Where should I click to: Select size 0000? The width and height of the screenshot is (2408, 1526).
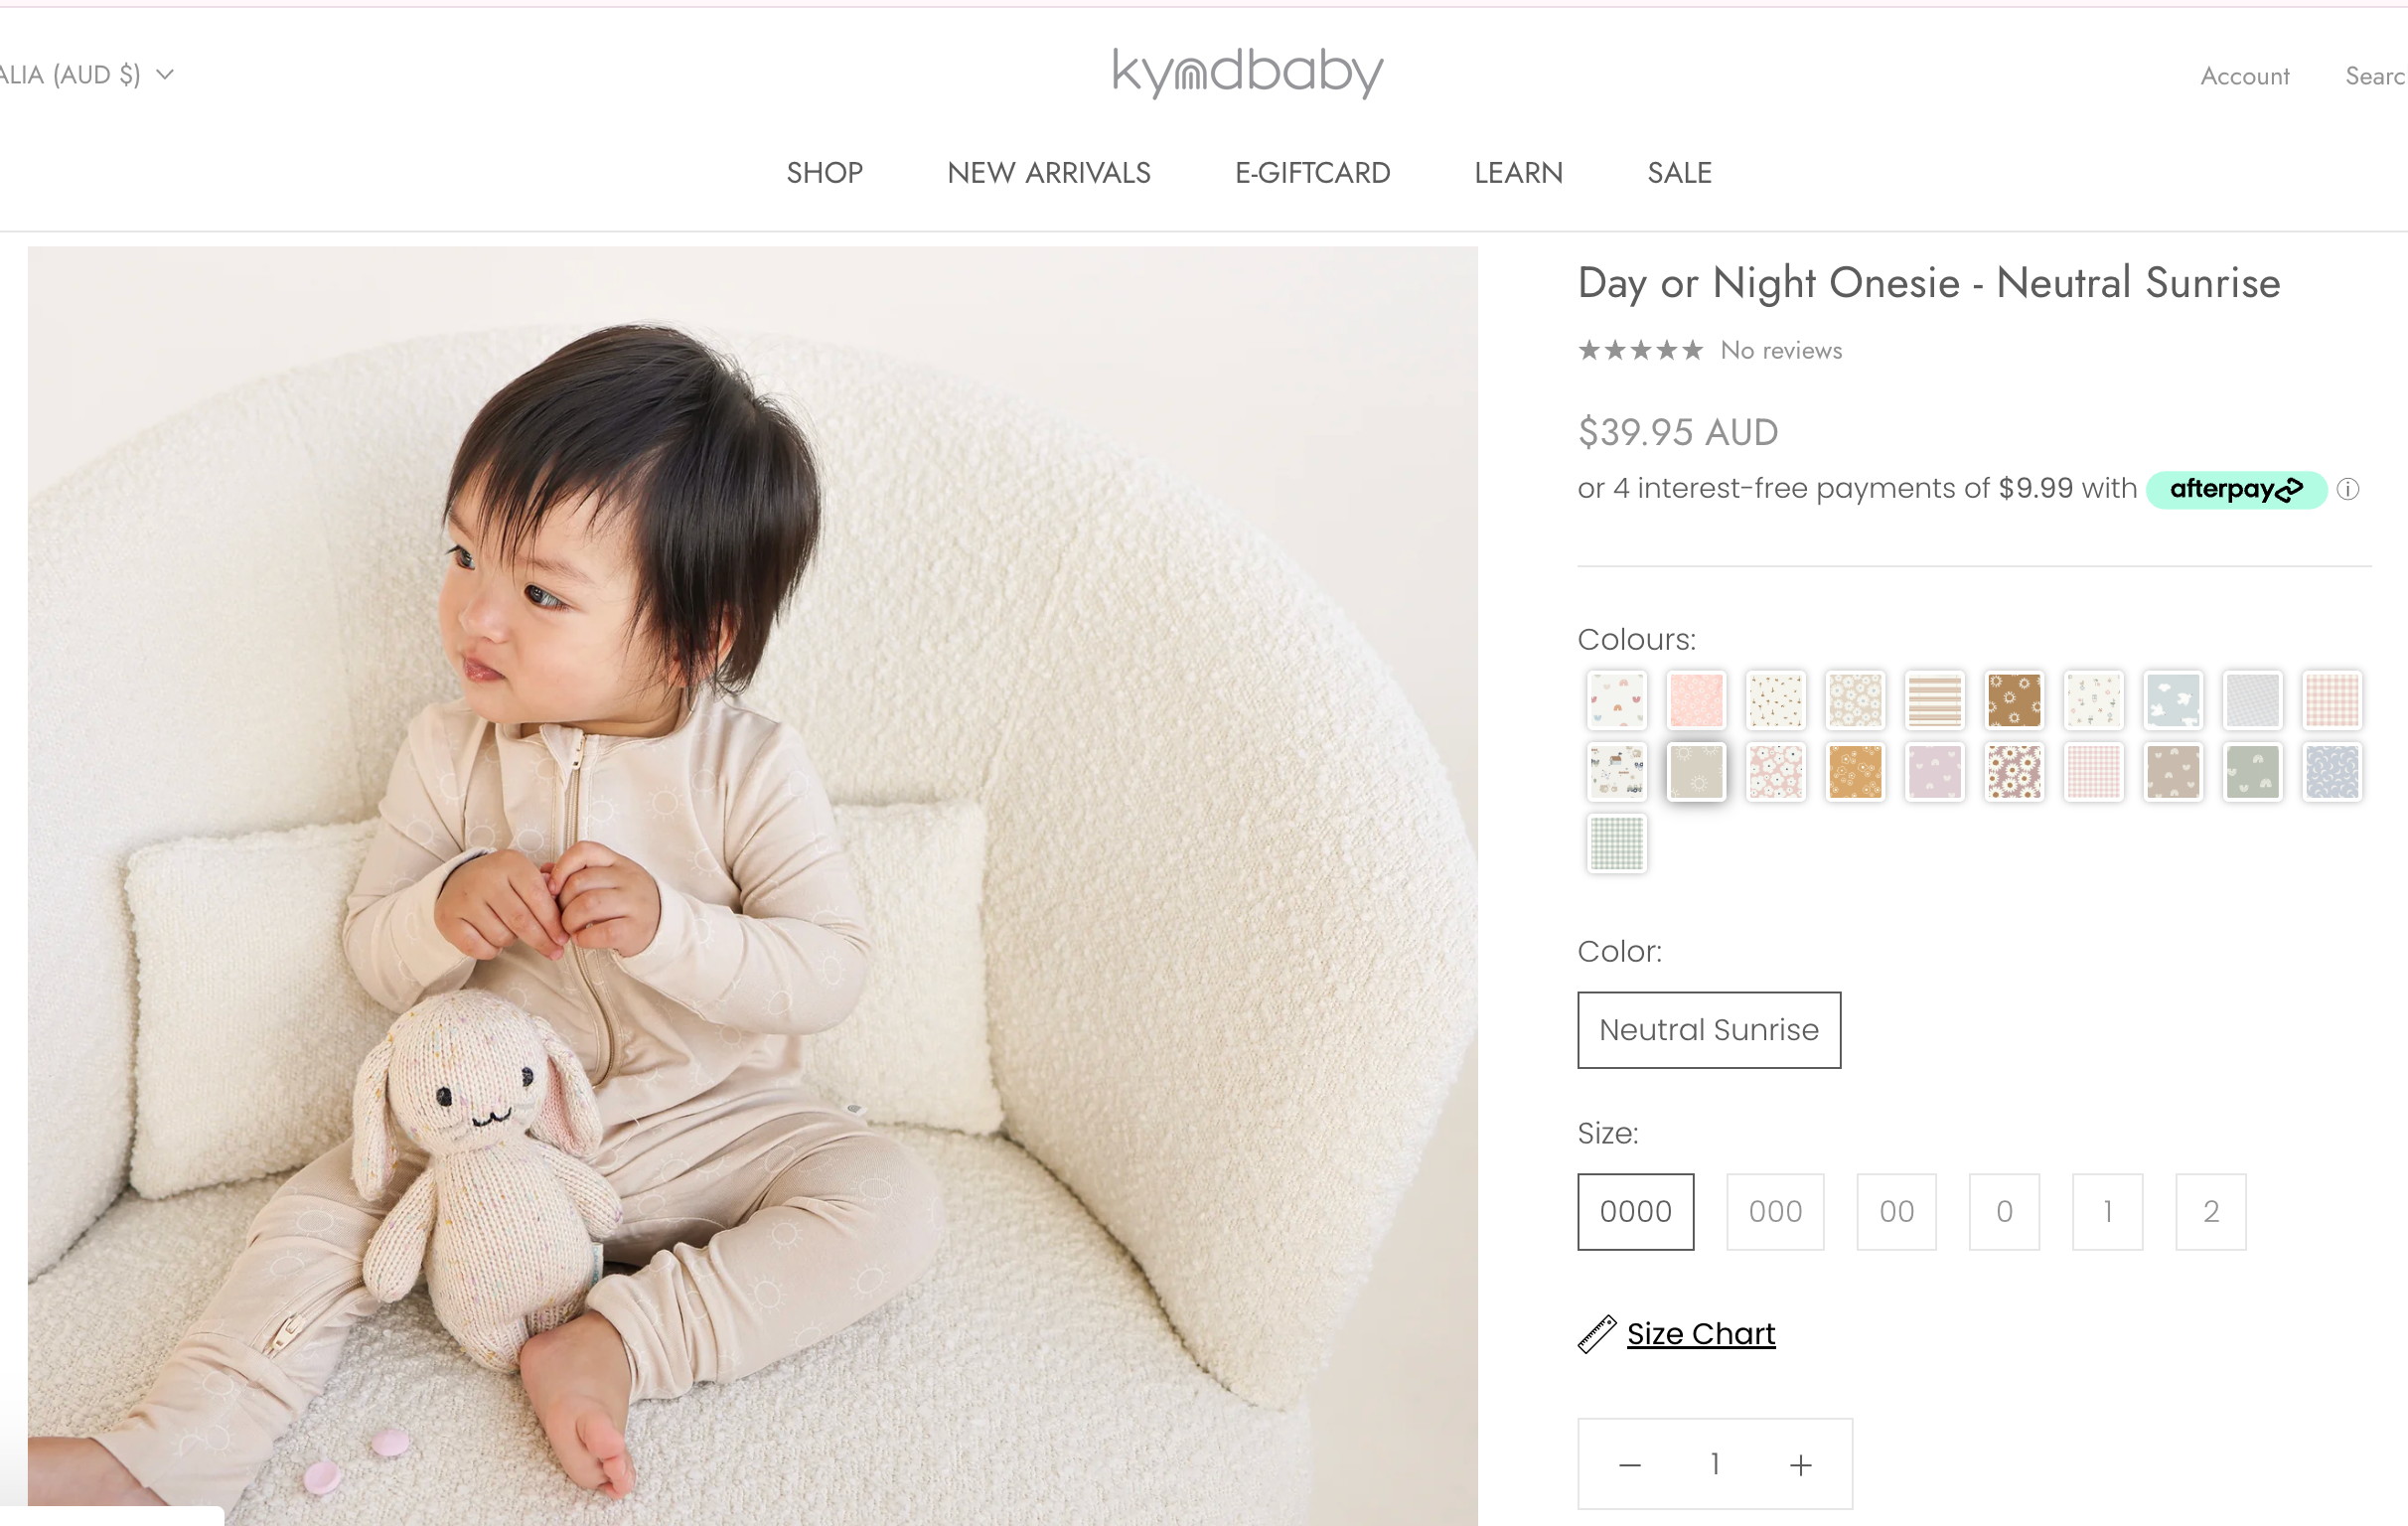pos(1635,1211)
